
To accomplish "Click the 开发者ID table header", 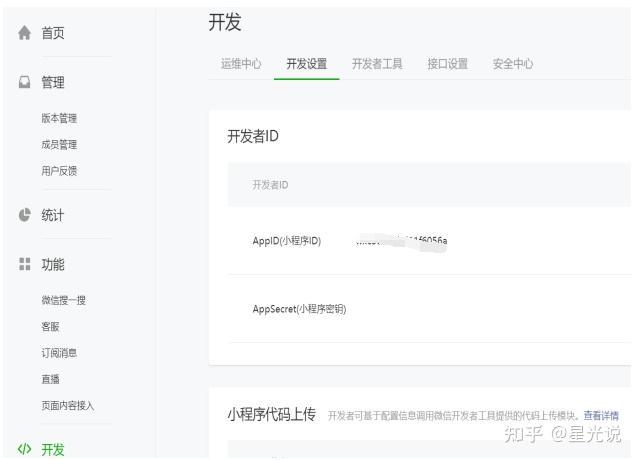I will (271, 185).
